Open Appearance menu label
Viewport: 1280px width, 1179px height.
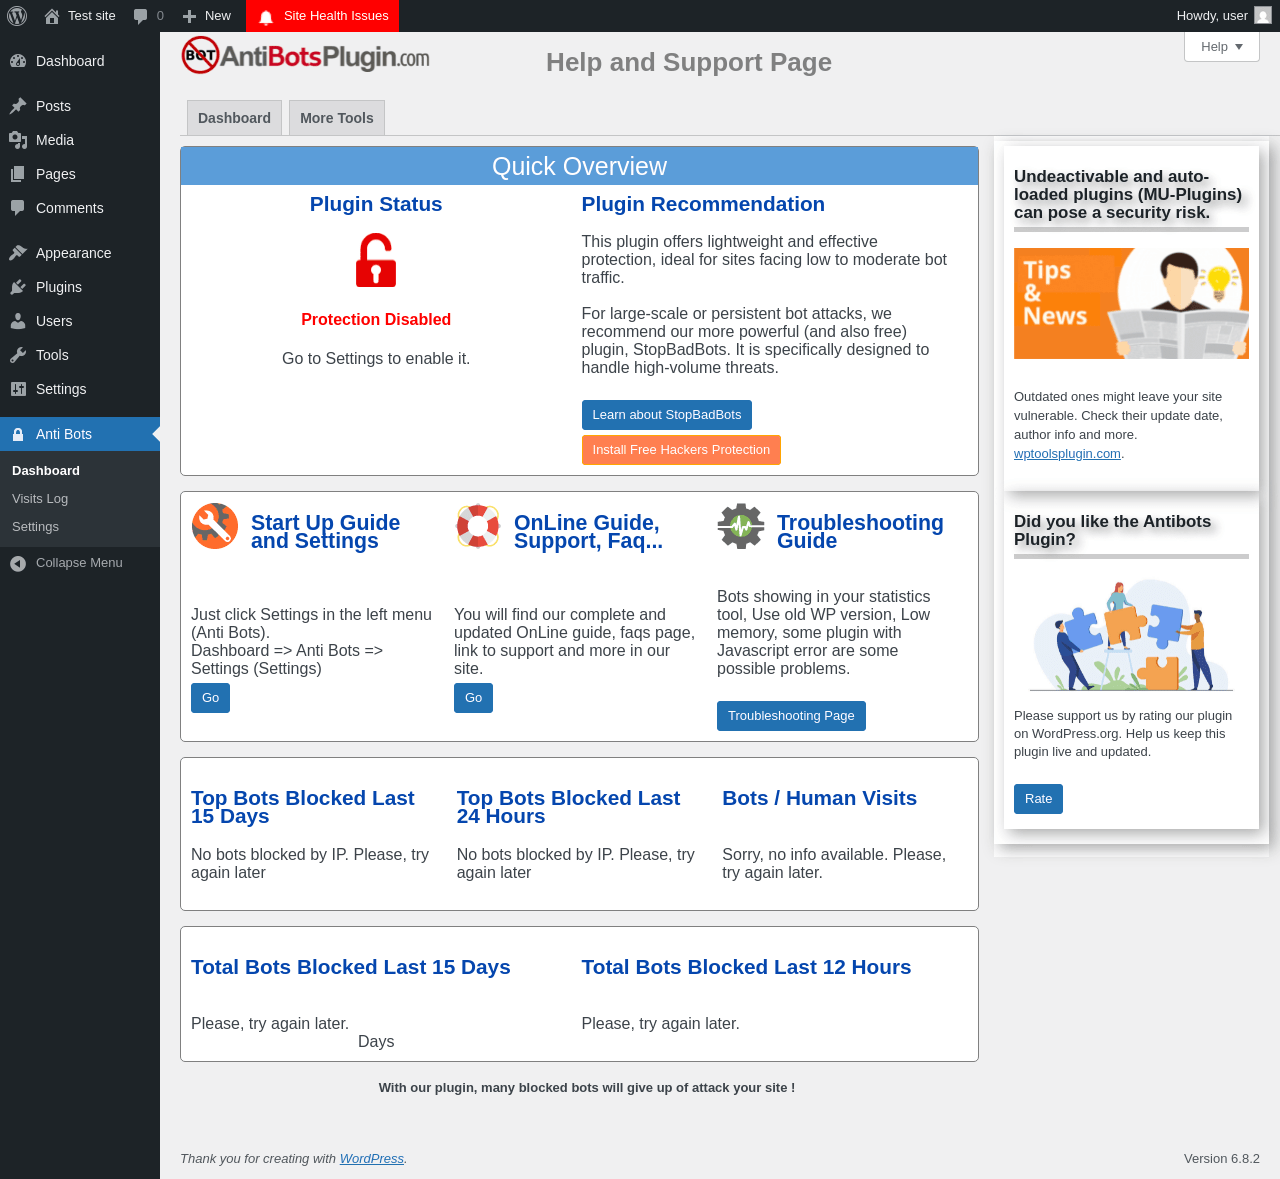coord(74,253)
